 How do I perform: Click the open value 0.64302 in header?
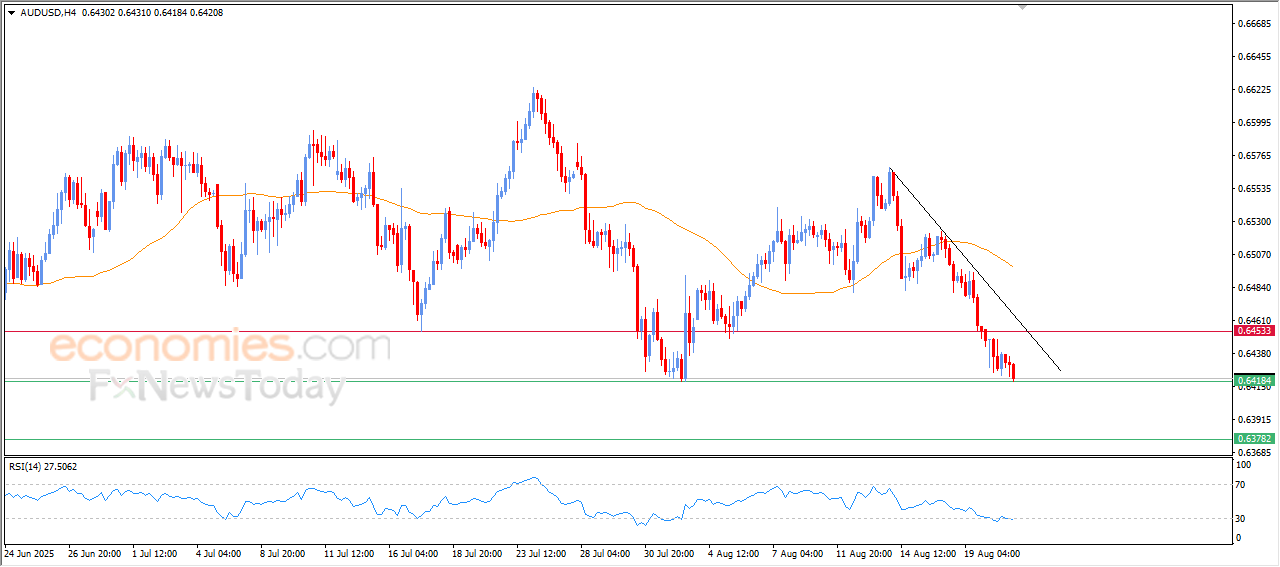(97, 13)
